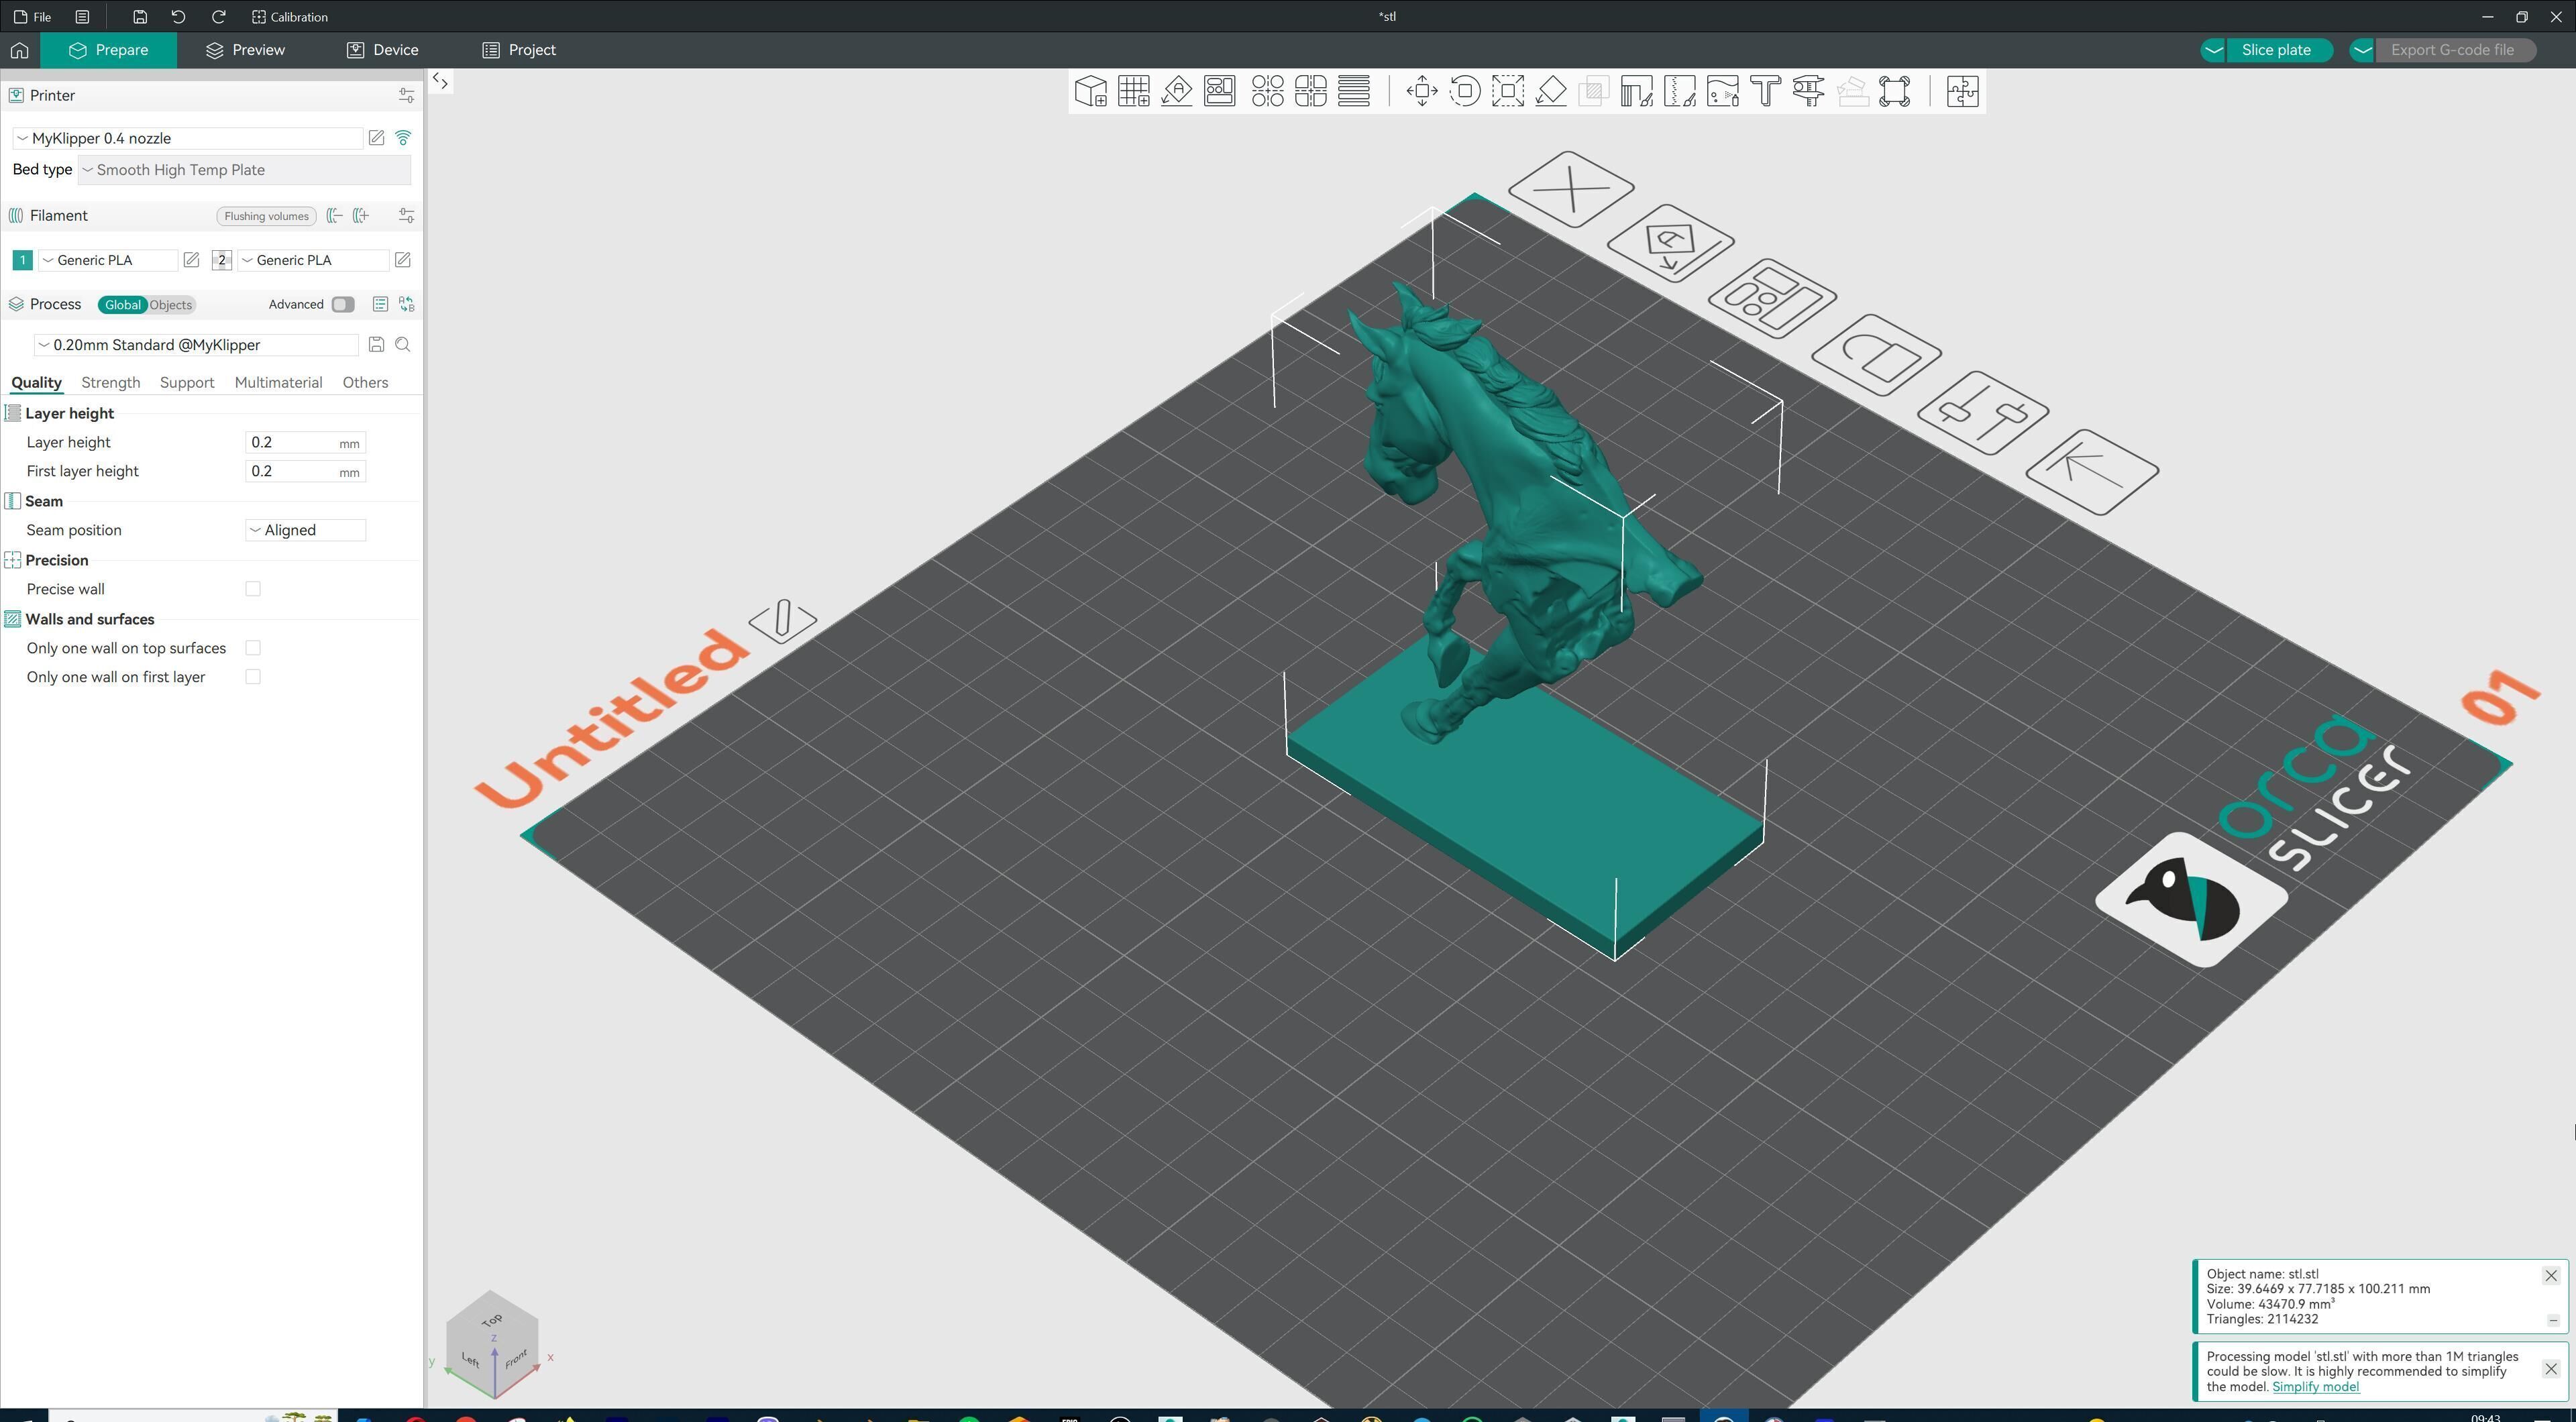Open Bed type Smooth High Temp Plate dropdown

pyautogui.click(x=244, y=170)
